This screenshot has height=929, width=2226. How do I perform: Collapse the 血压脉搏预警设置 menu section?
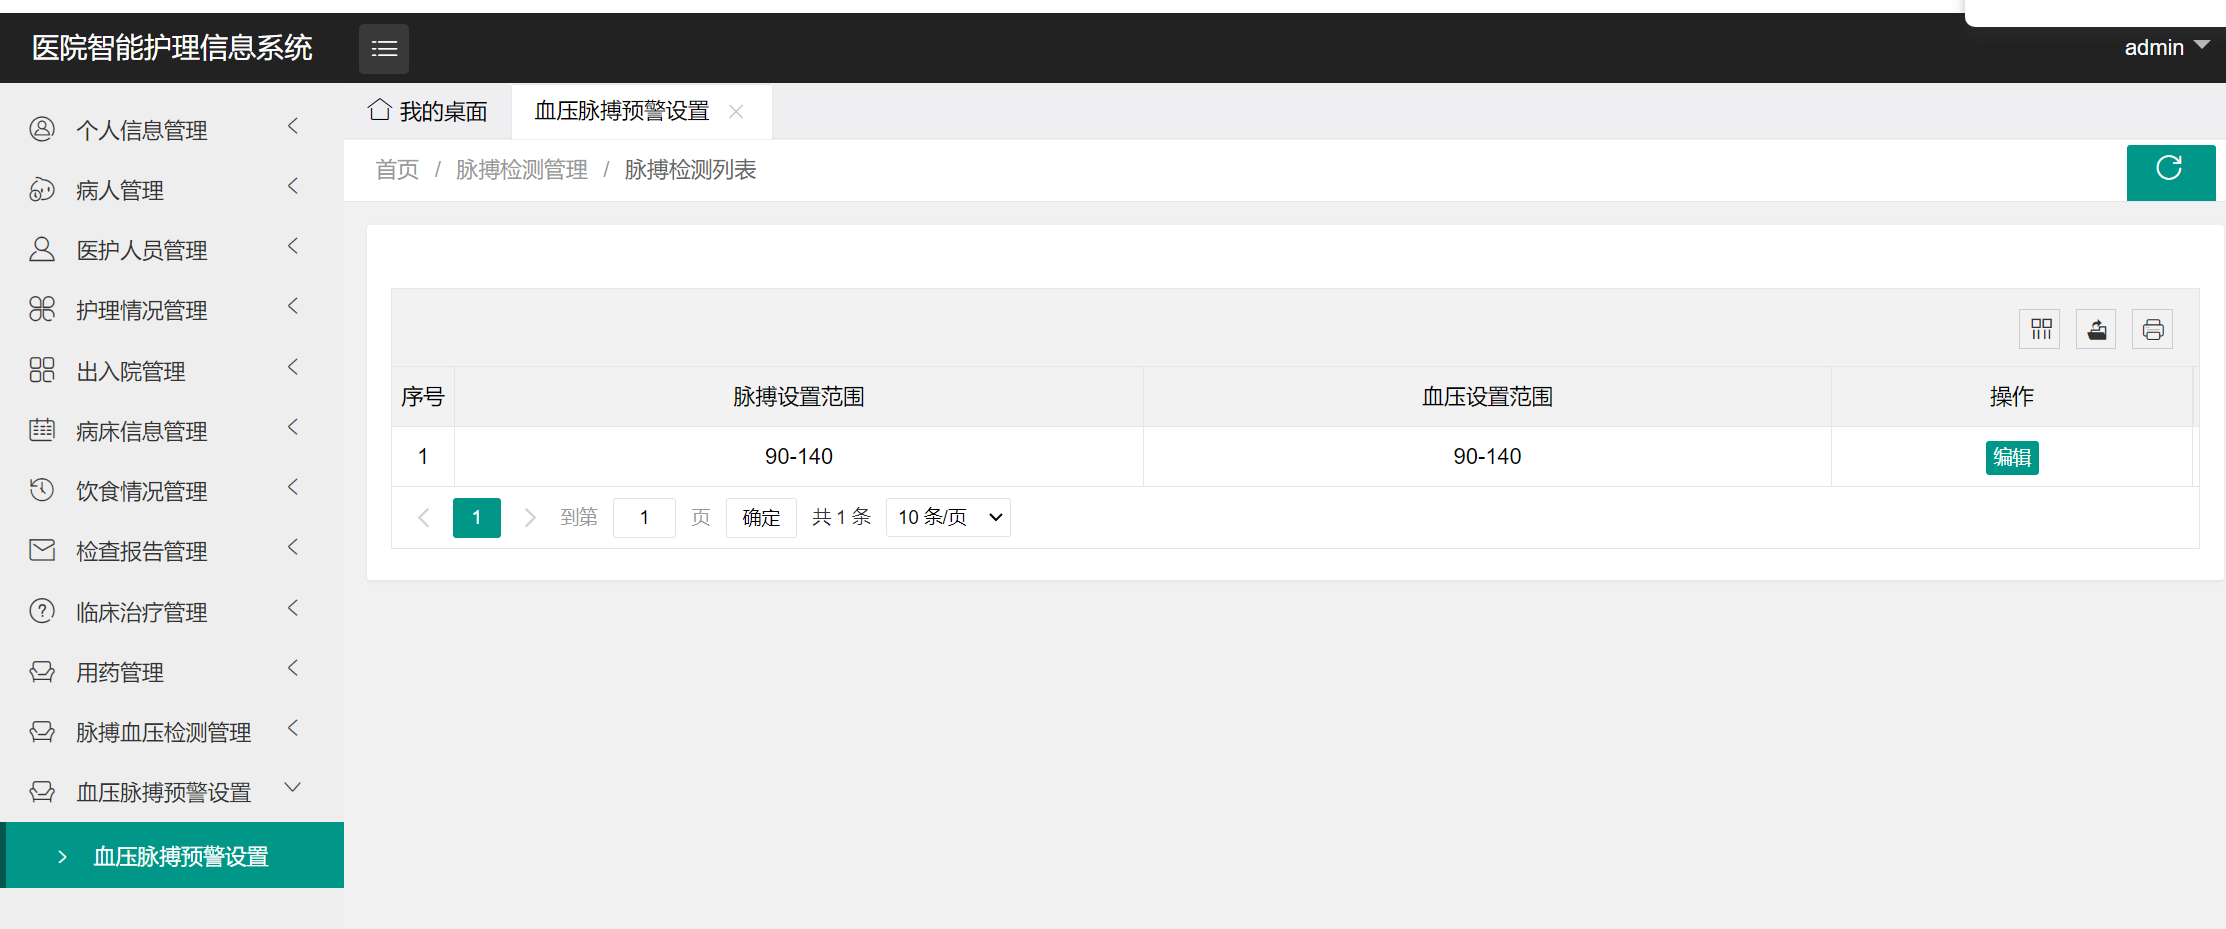(291, 788)
